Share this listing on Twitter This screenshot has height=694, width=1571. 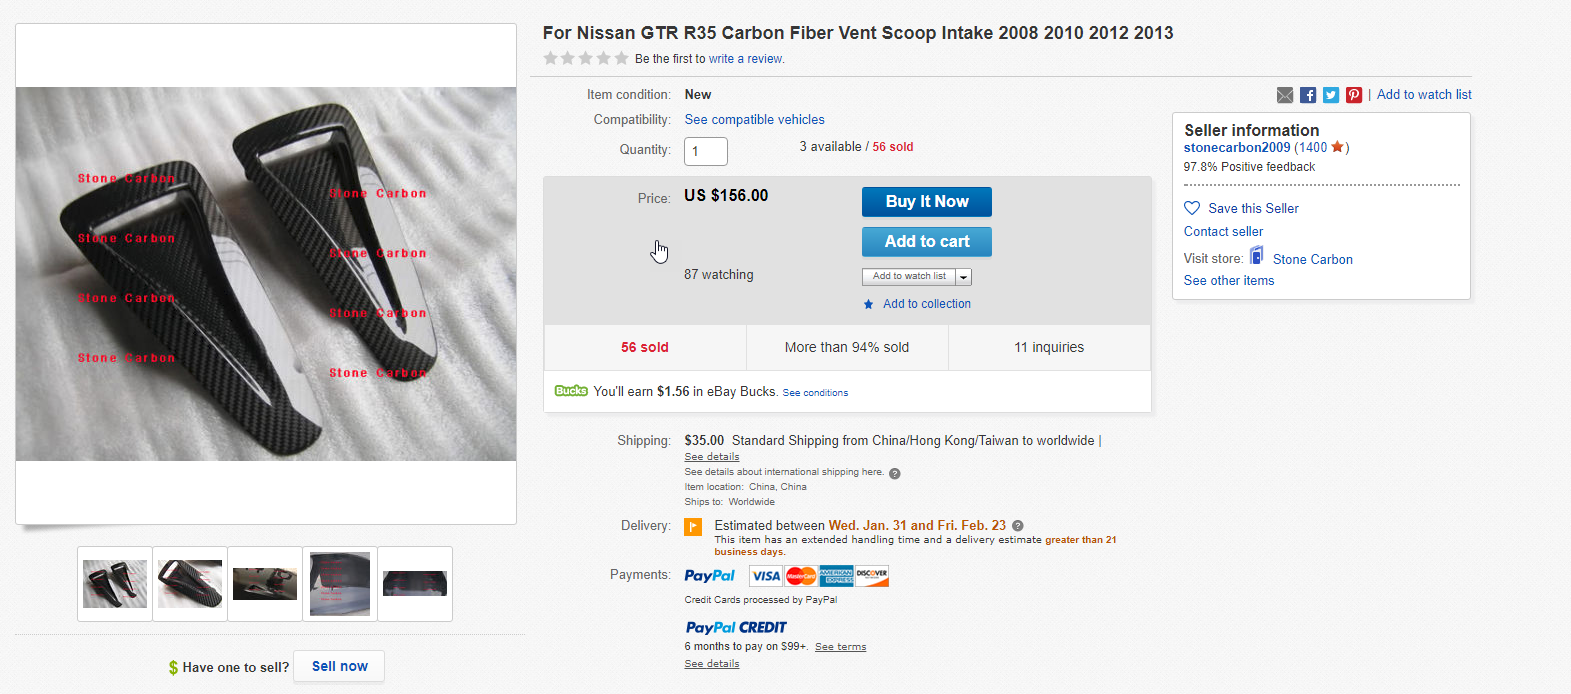[x=1331, y=95]
